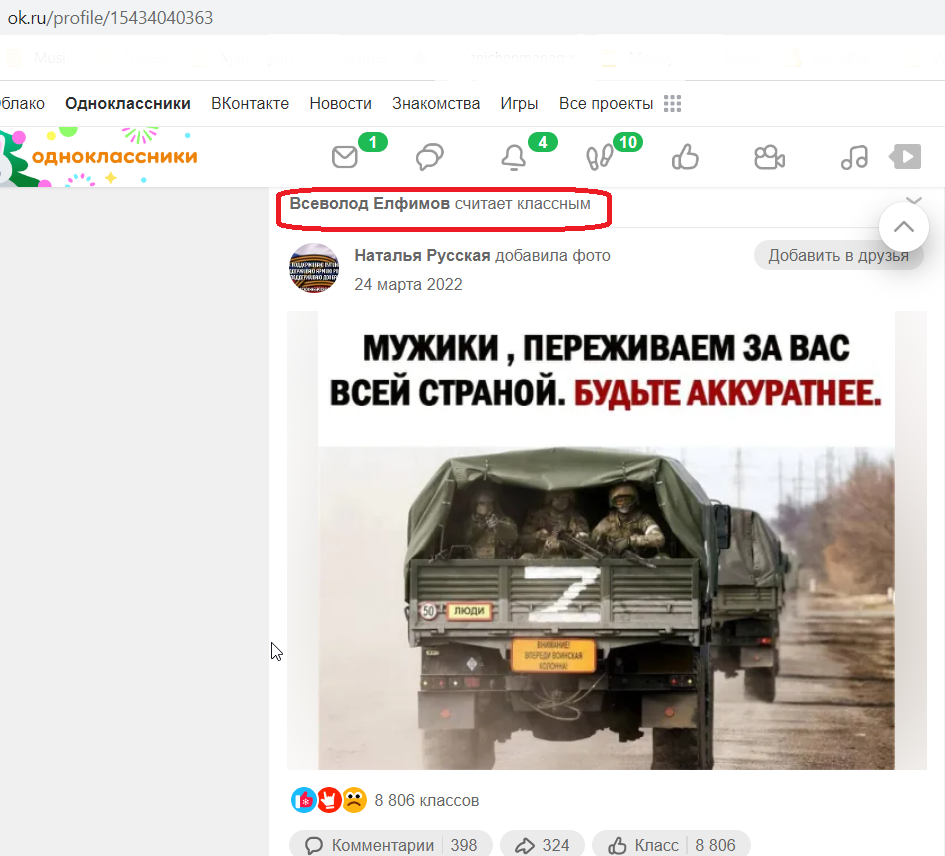This screenshot has height=856, width=945.
Task: Click 8 806 классов reactions count
Action: click(x=427, y=801)
